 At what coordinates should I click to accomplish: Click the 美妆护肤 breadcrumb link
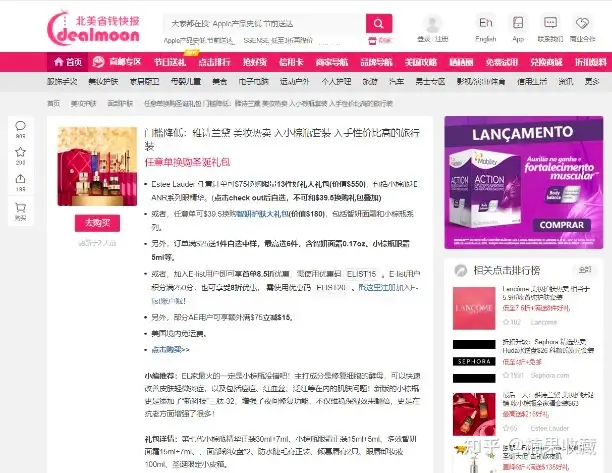(x=83, y=103)
